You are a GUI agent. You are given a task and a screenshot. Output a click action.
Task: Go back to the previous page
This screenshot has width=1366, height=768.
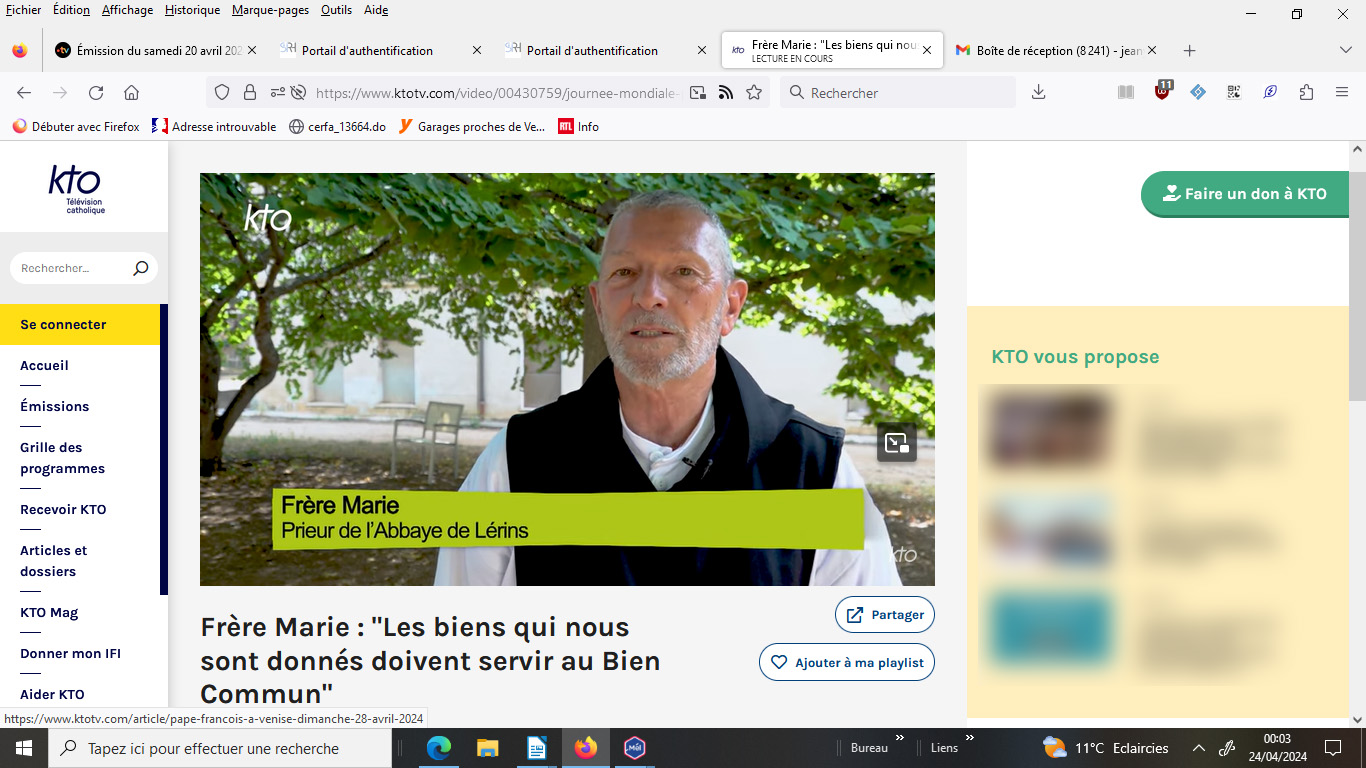24,93
